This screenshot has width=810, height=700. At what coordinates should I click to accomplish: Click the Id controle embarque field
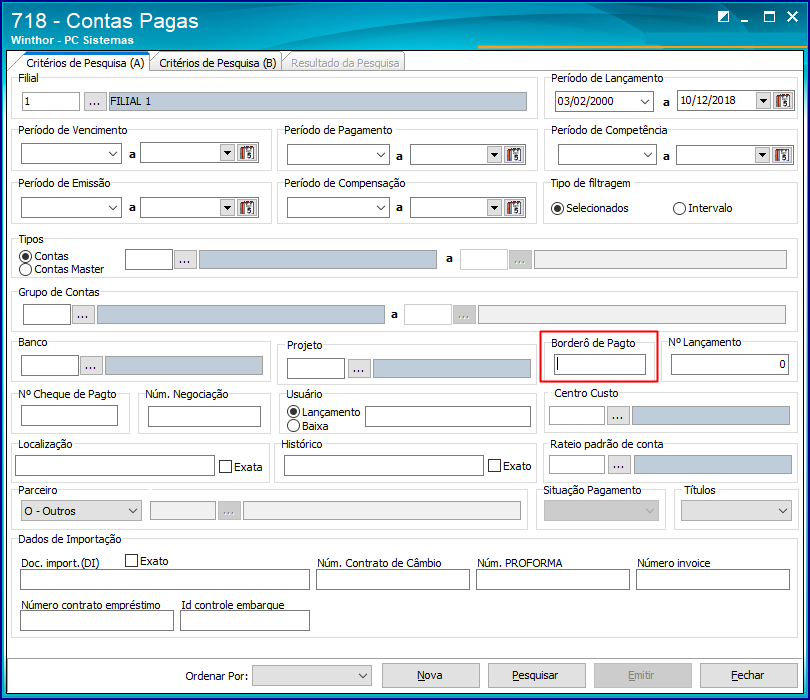245,620
